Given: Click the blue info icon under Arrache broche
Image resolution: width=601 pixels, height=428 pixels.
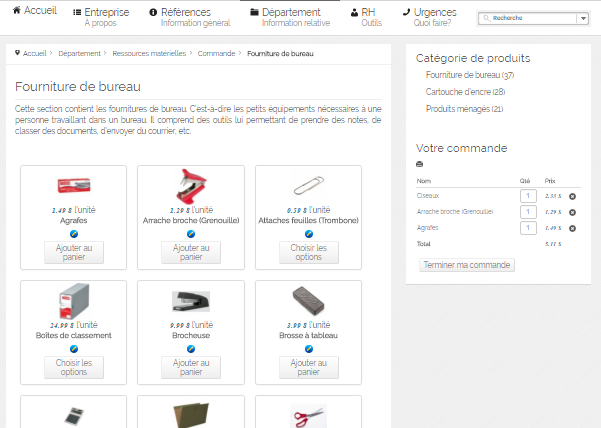Looking at the screenshot, I should point(191,234).
